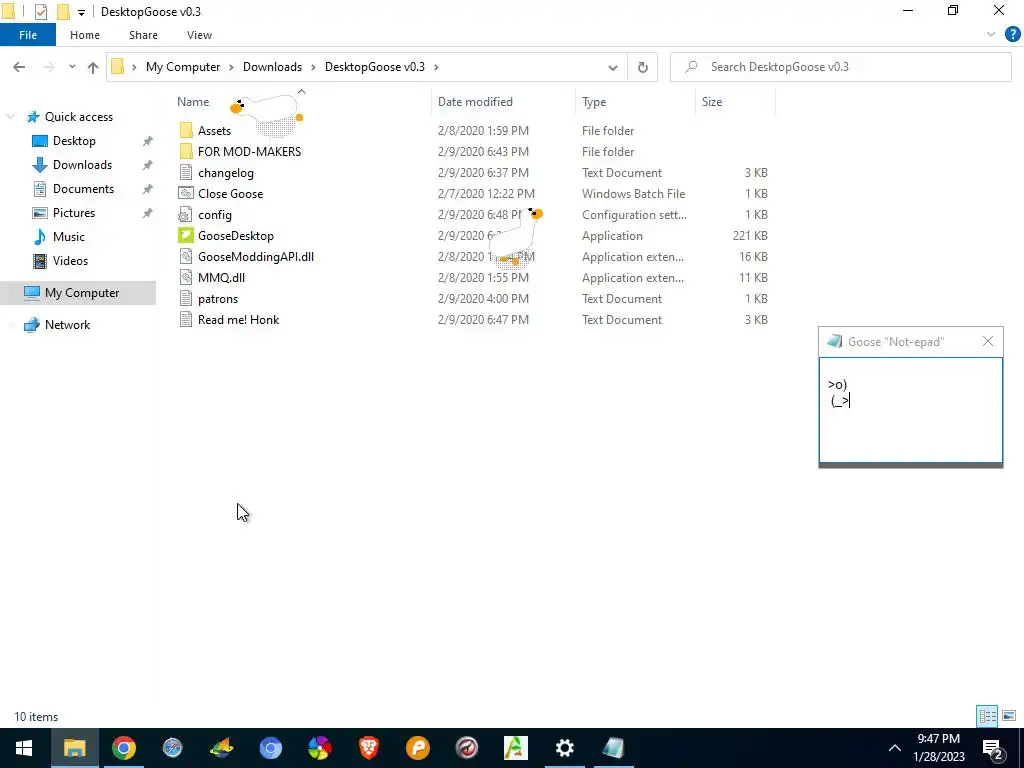Open recent locations dropdown arrow
Screen dimensions: 1024x768
click(x=72, y=67)
